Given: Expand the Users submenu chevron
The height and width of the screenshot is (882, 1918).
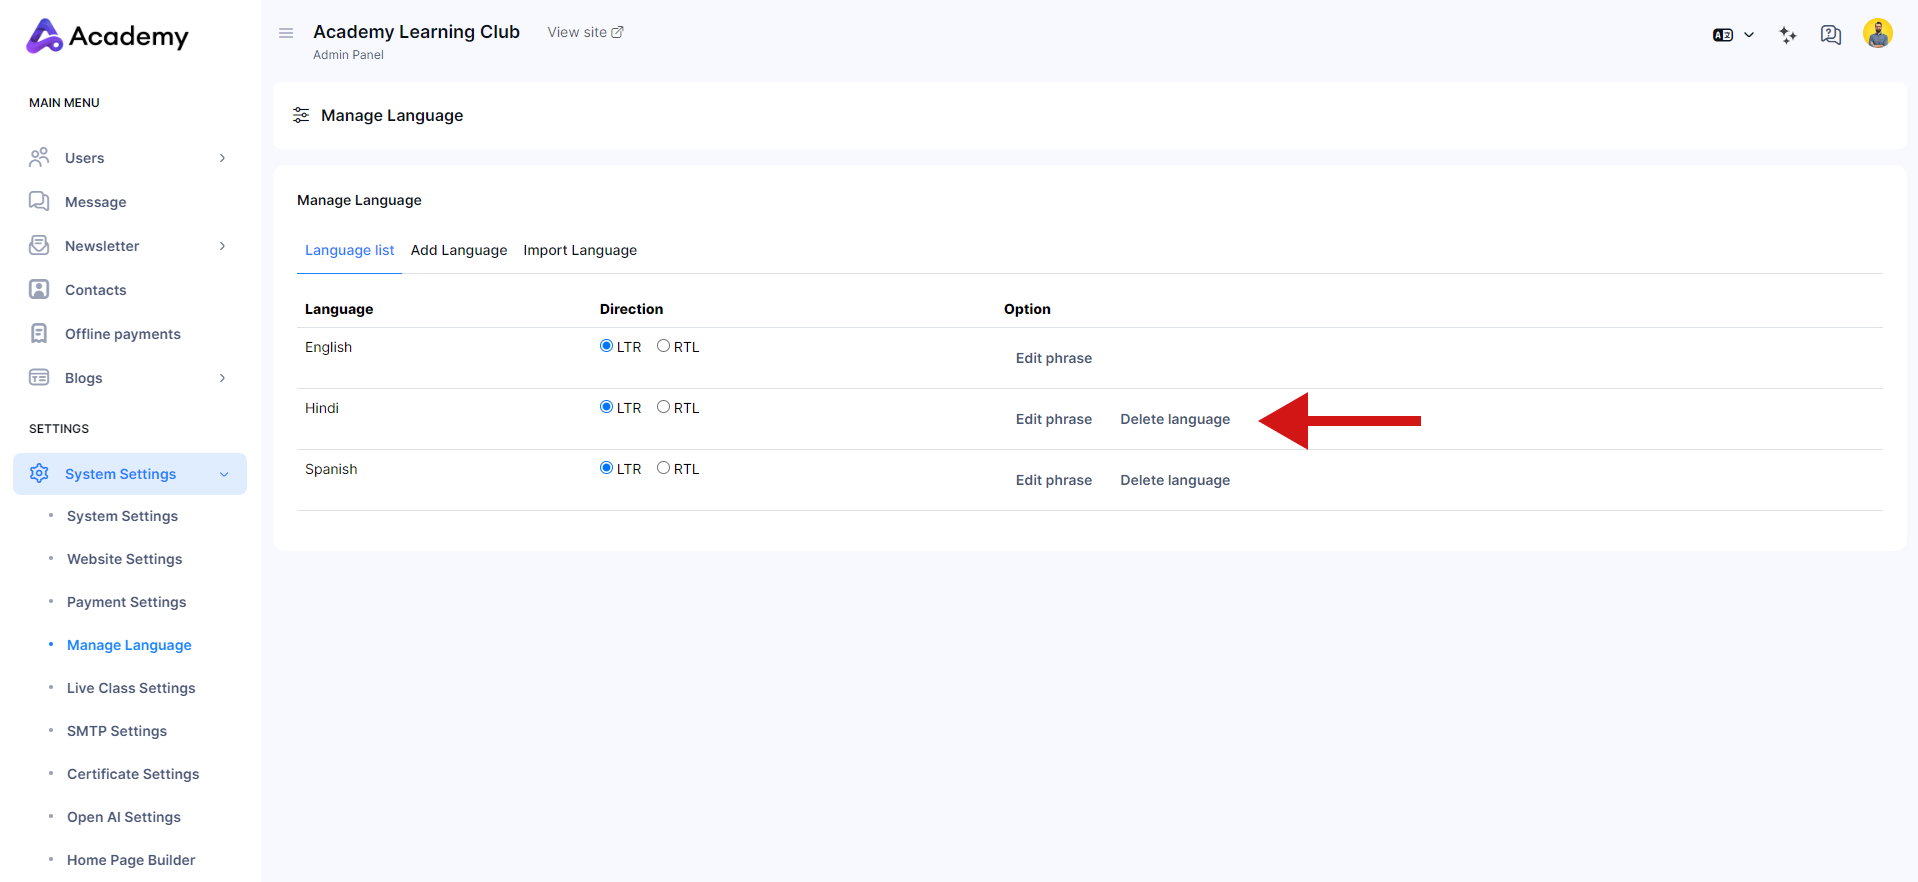Looking at the screenshot, I should 222,158.
